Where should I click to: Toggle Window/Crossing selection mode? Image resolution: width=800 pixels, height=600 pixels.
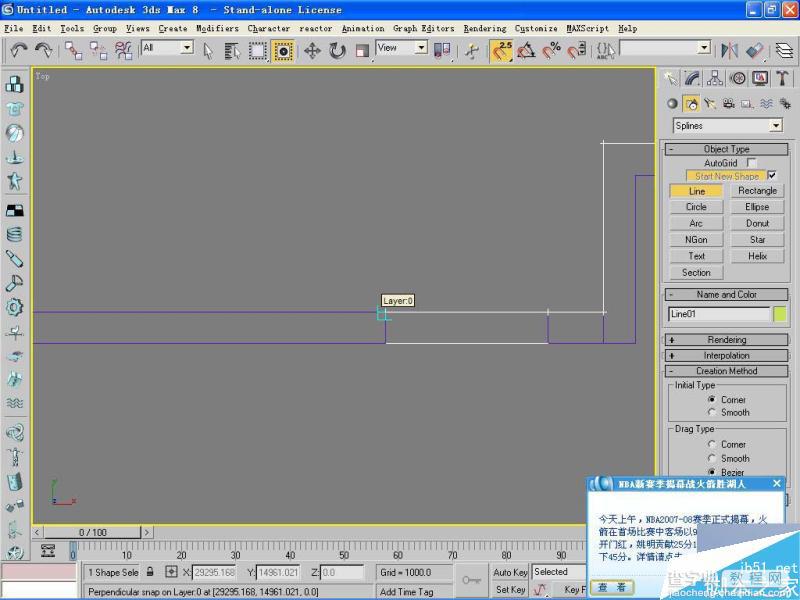pos(283,51)
